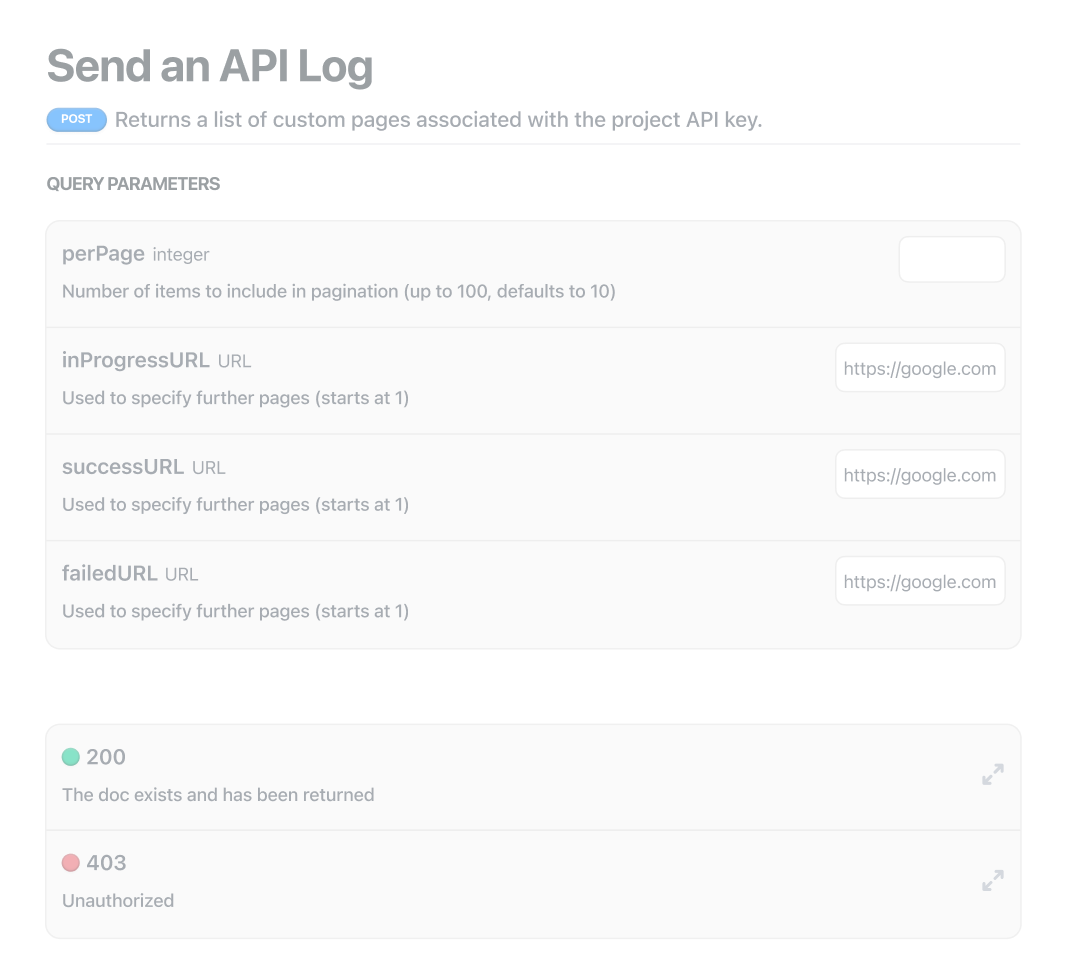The height and width of the screenshot is (971, 1065).
Task: Click the QUERY PARAMETERS section heading
Action: (x=133, y=184)
